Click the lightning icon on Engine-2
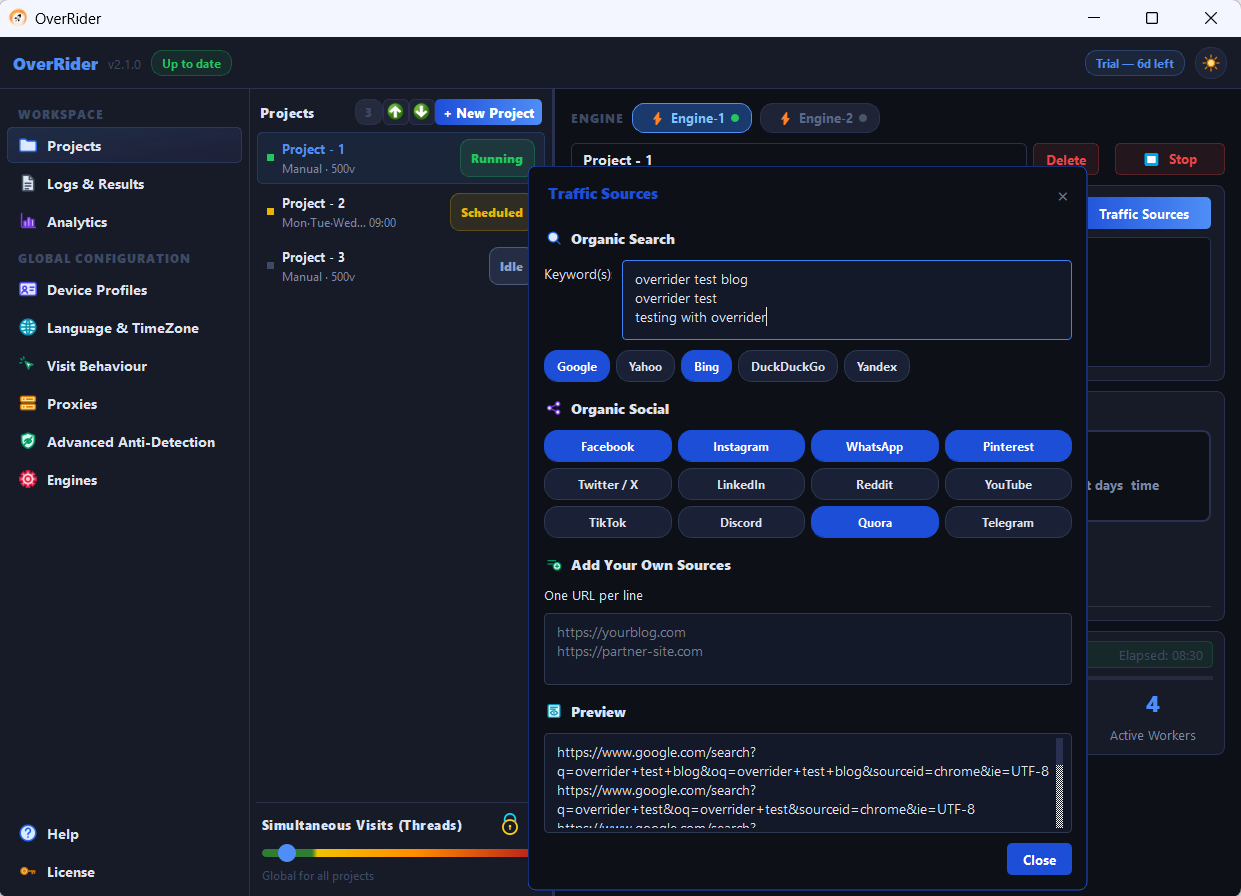 pyautogui.click(x=785, y=118)
